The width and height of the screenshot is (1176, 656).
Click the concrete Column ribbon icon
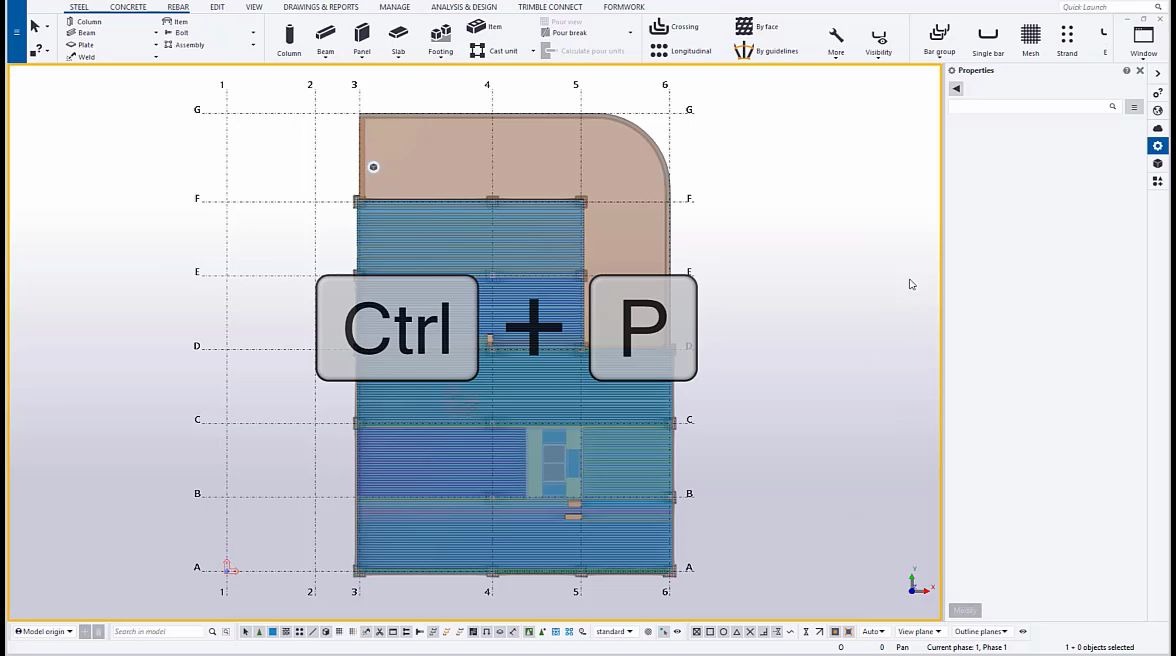[x=289, y=39]
